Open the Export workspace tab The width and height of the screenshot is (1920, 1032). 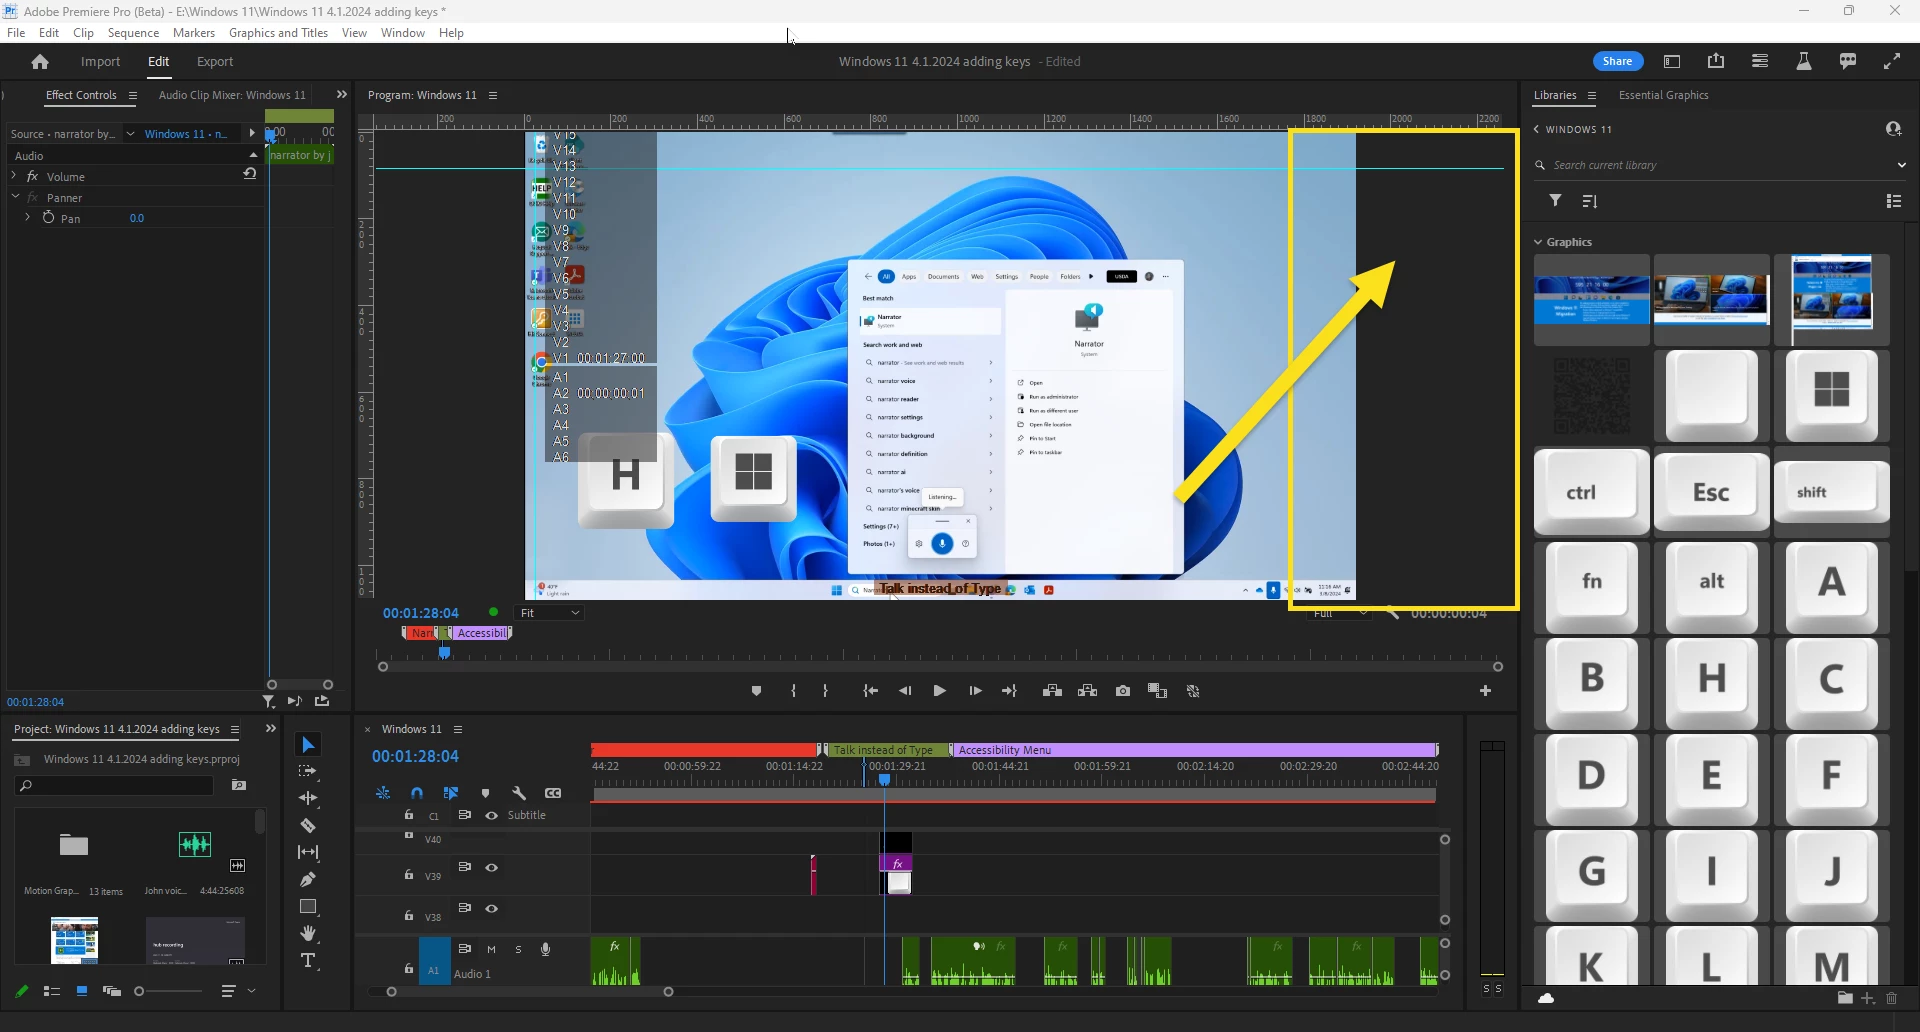click(215, 62)
